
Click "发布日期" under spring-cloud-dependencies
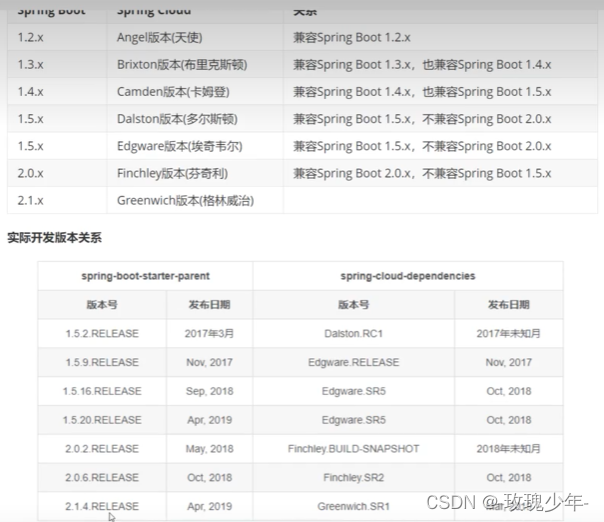coord(508,305)
